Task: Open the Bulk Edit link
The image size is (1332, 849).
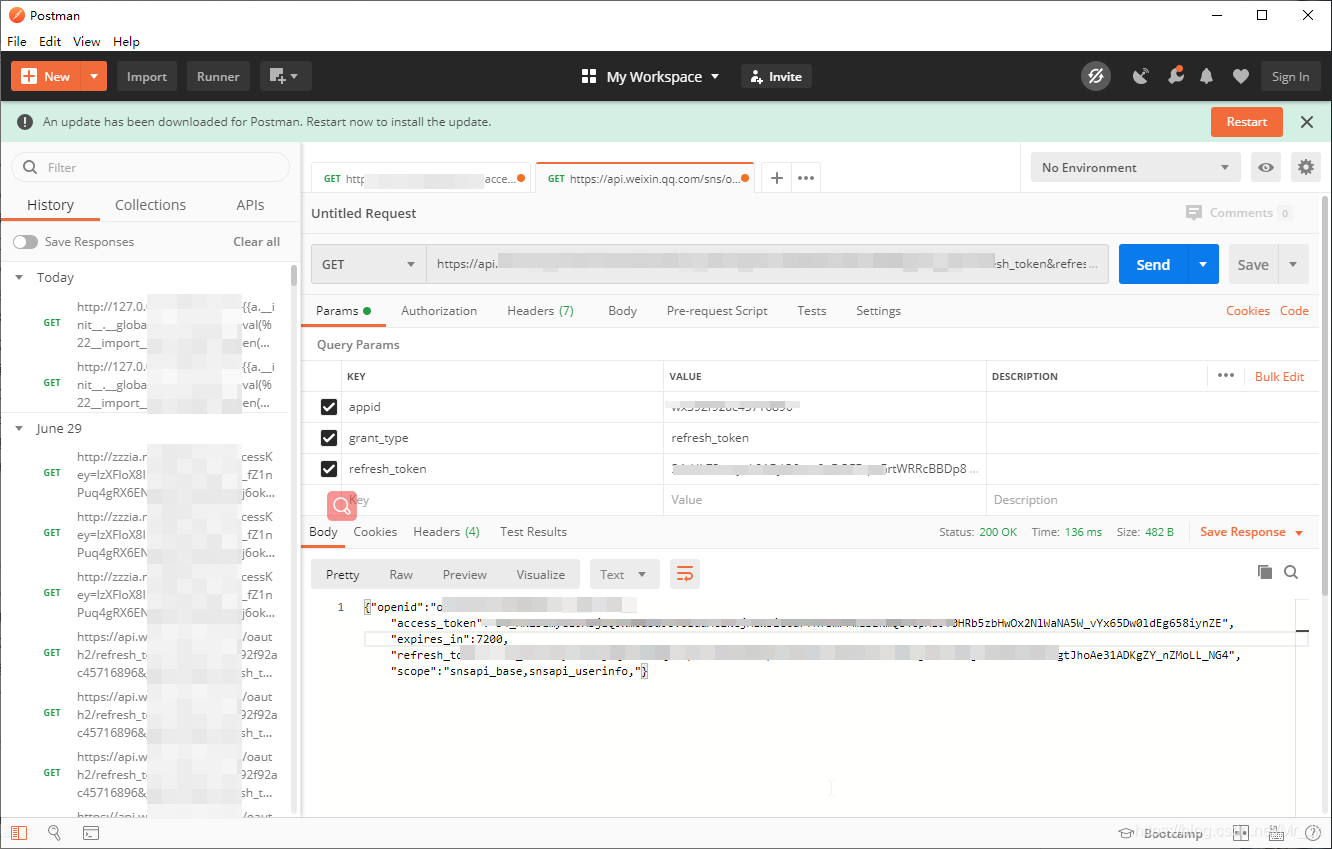Action: pyautogui.click(x=1279, y=377)
